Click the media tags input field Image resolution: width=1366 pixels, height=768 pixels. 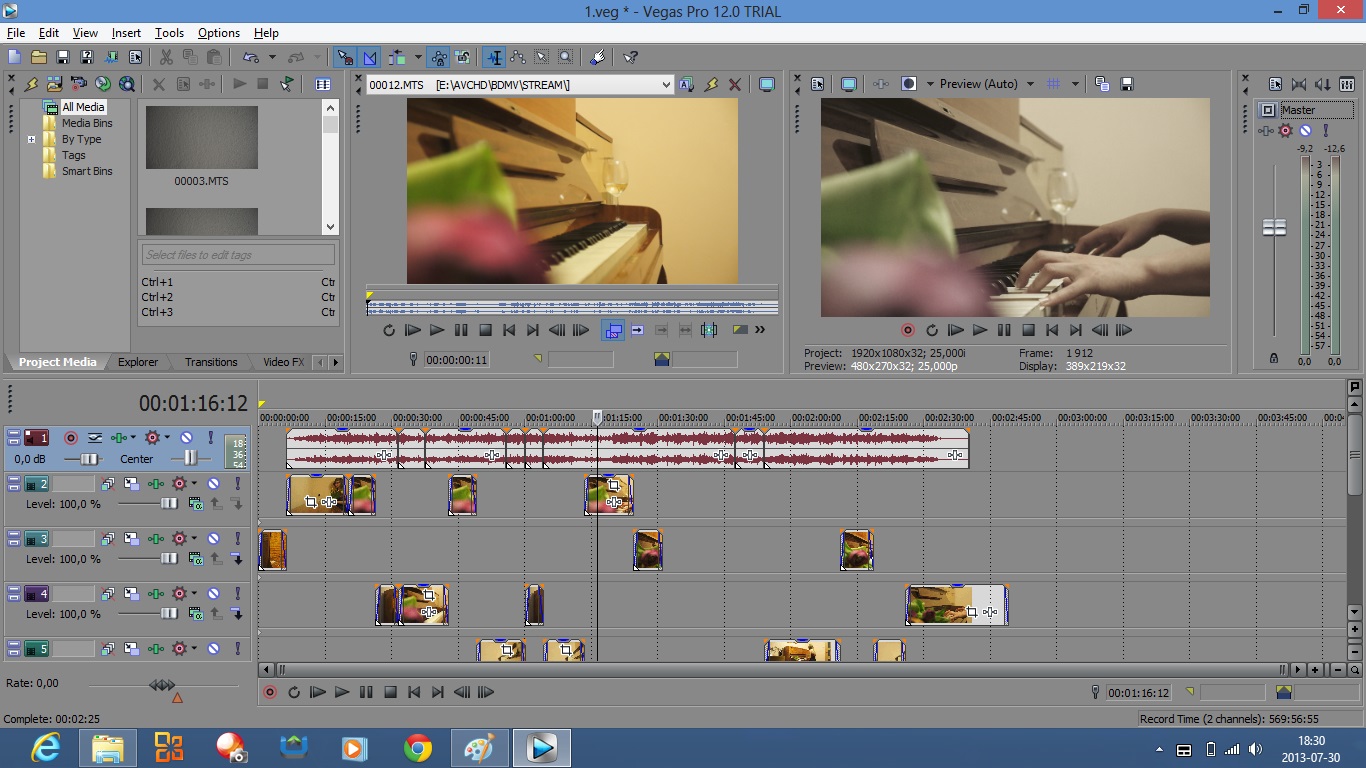238,254
